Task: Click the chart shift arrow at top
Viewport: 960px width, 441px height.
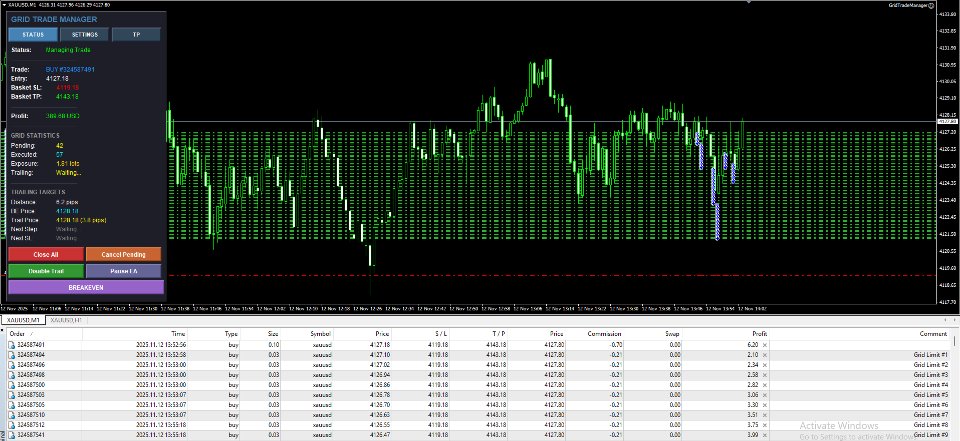Action: [x=749, y=2]
